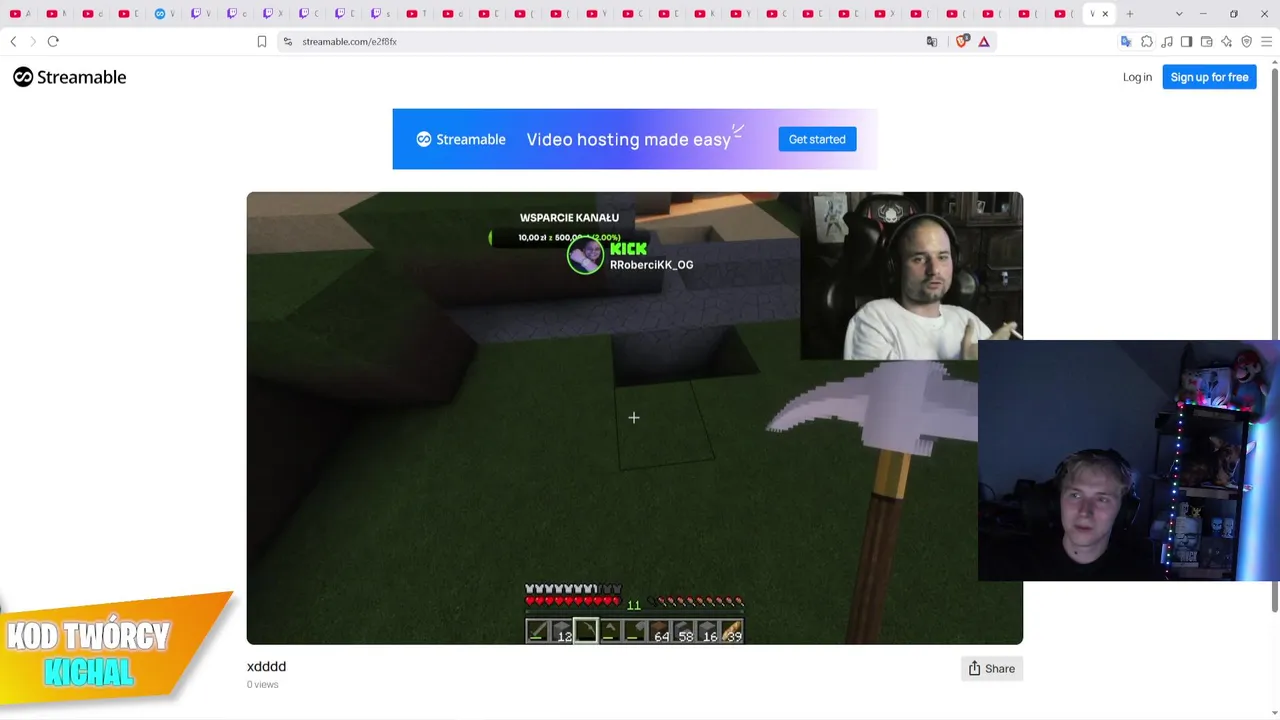
Task: Open a new tab with the plus button
Action: point(1130,14)
